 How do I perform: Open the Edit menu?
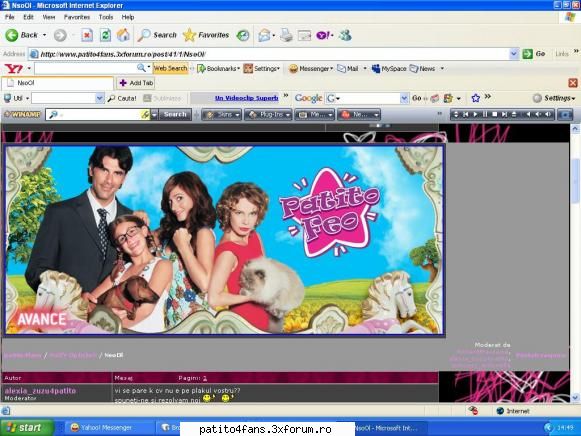pos(28,17)
